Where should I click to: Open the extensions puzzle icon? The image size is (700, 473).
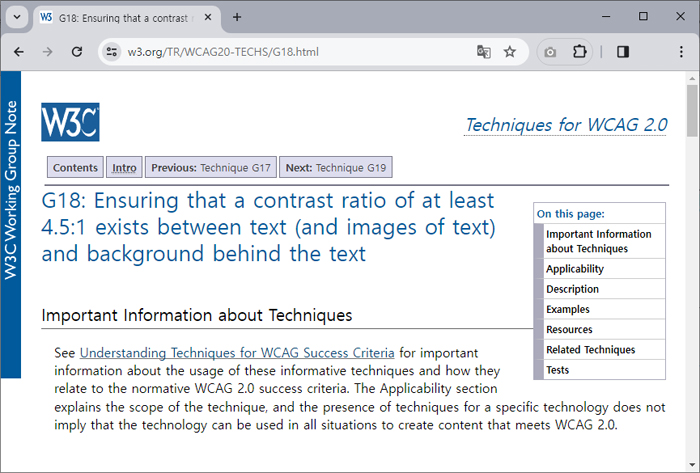click(579, 52)
